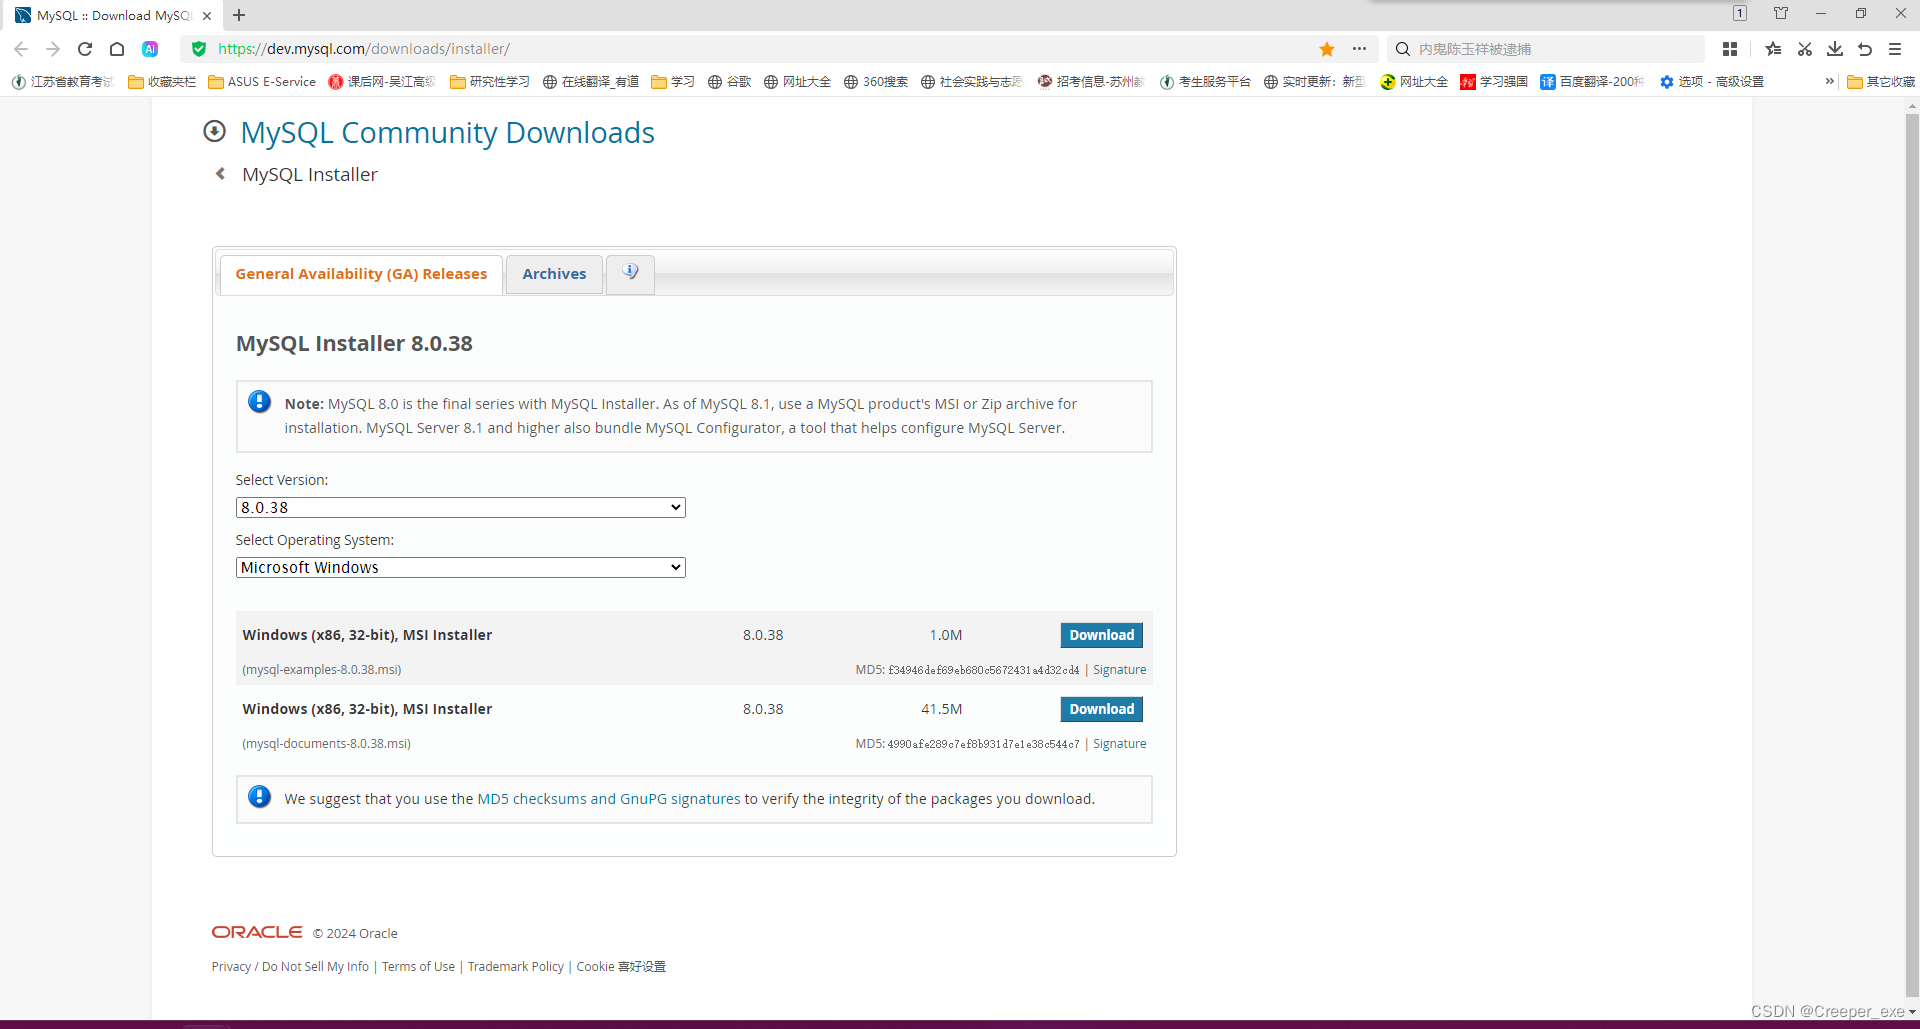
Task: Open the Cookie 喜好设置 link
Action: (621, 967)
